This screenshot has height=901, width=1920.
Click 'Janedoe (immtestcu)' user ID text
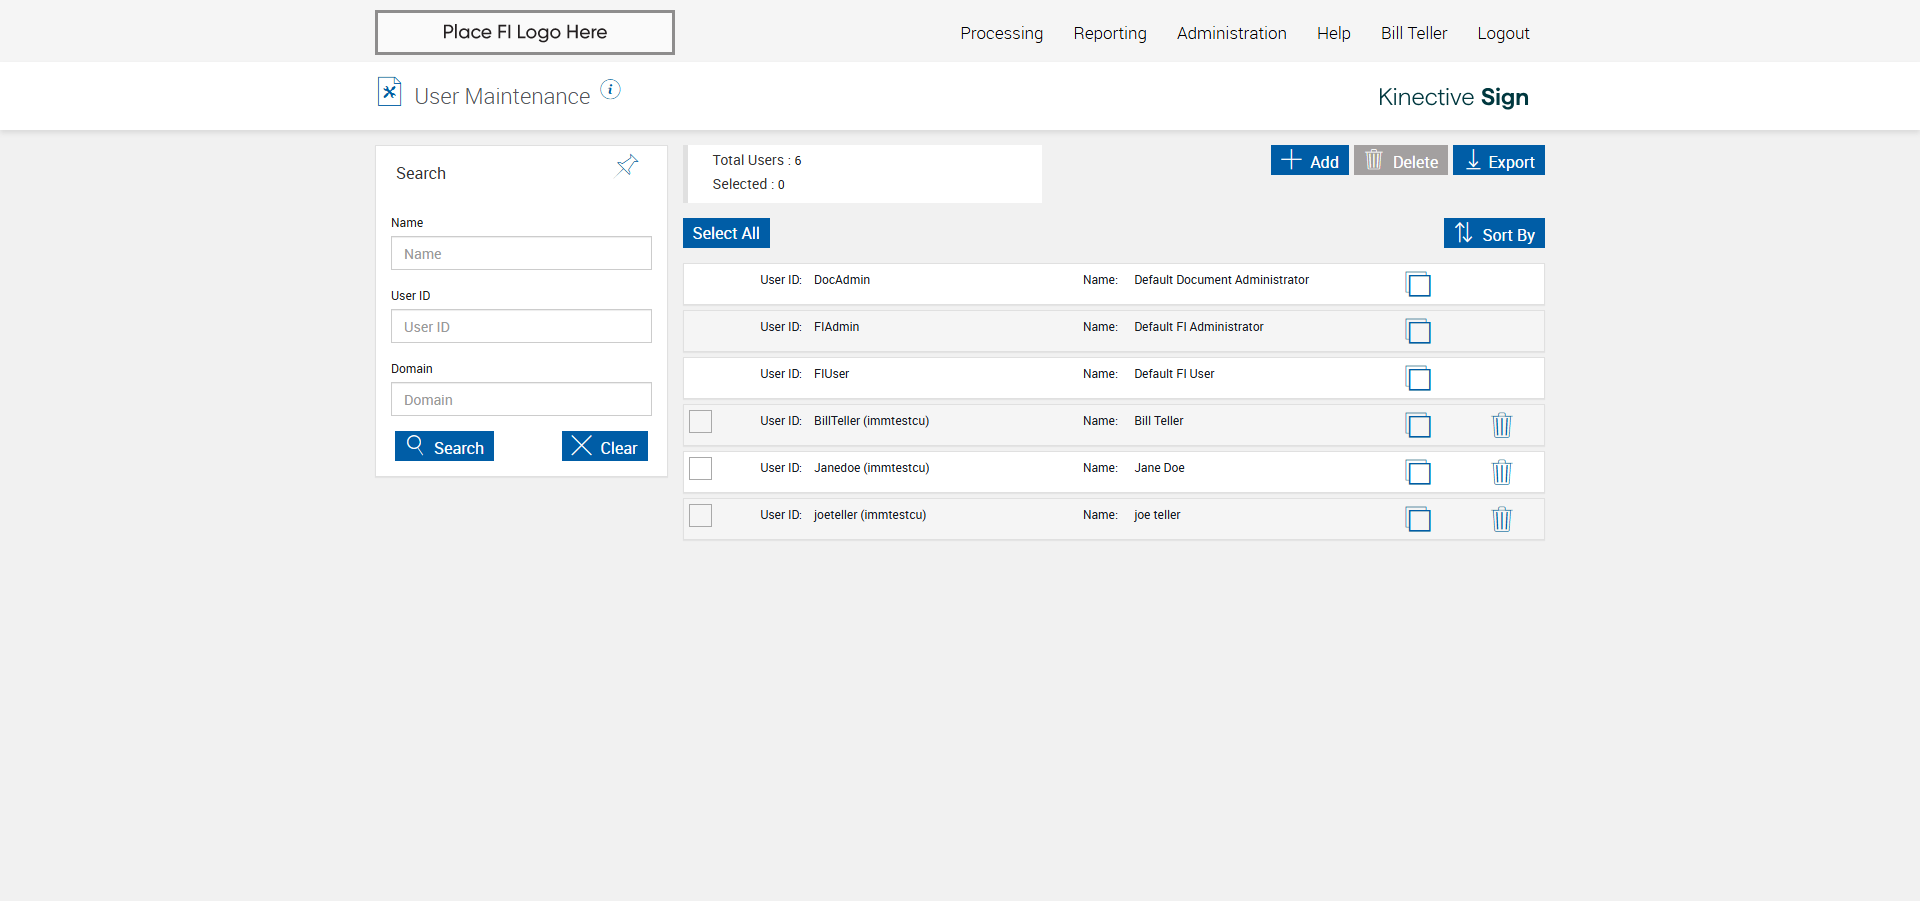[x=871, y=468]
